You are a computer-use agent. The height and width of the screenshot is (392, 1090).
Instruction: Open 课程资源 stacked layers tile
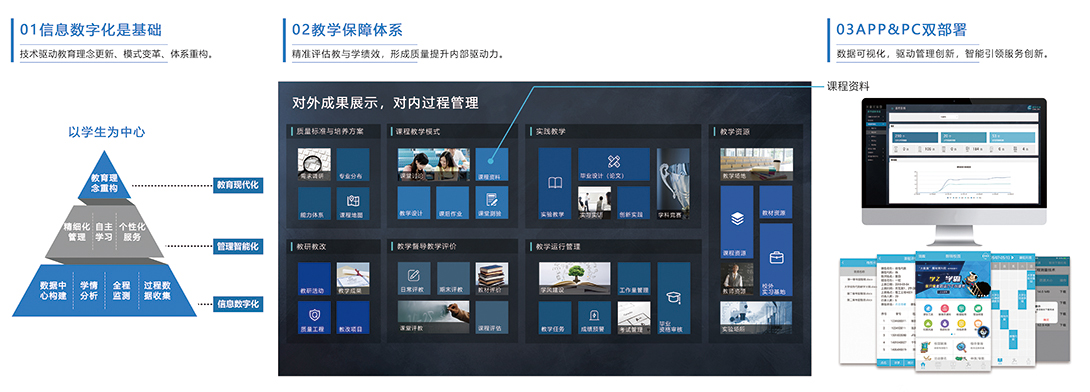[x=738, y=223]
